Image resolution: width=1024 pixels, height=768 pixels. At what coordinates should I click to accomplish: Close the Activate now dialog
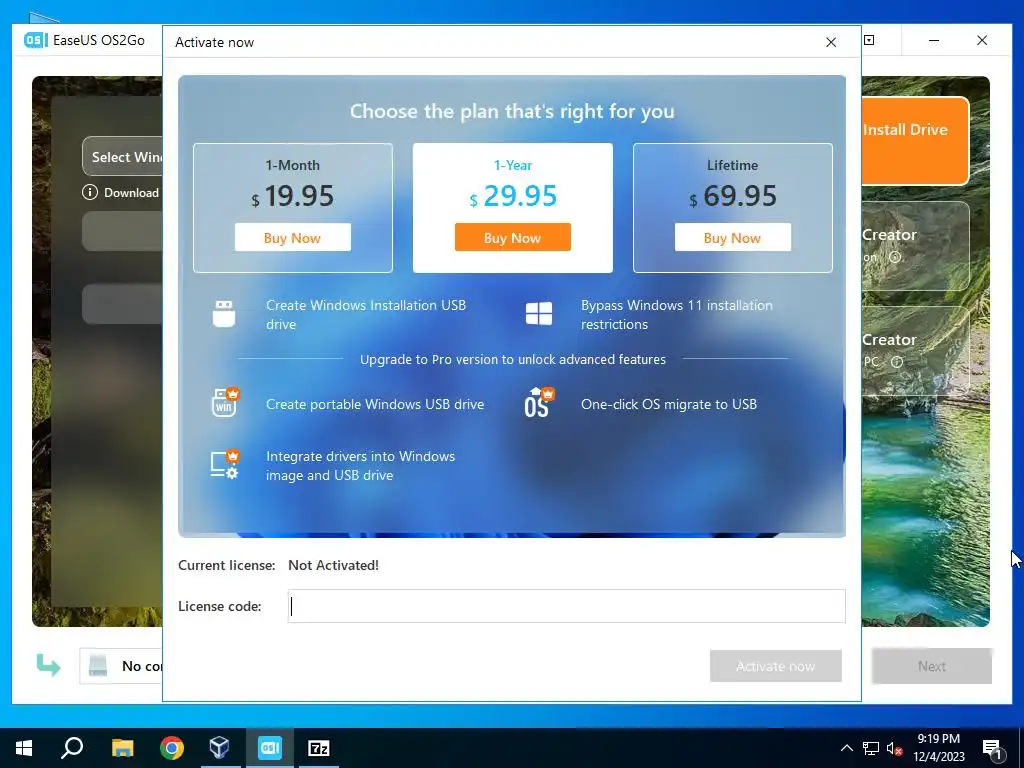831,42
